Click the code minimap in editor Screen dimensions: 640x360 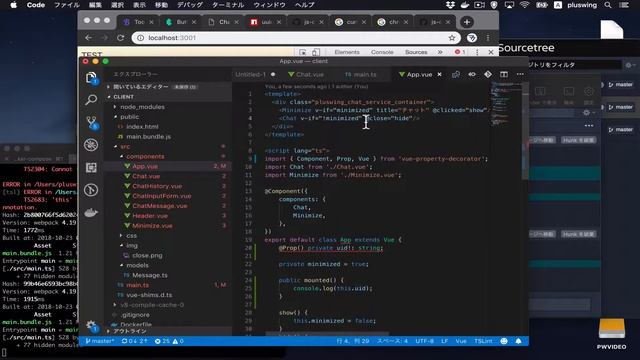(x=505, y=104)
